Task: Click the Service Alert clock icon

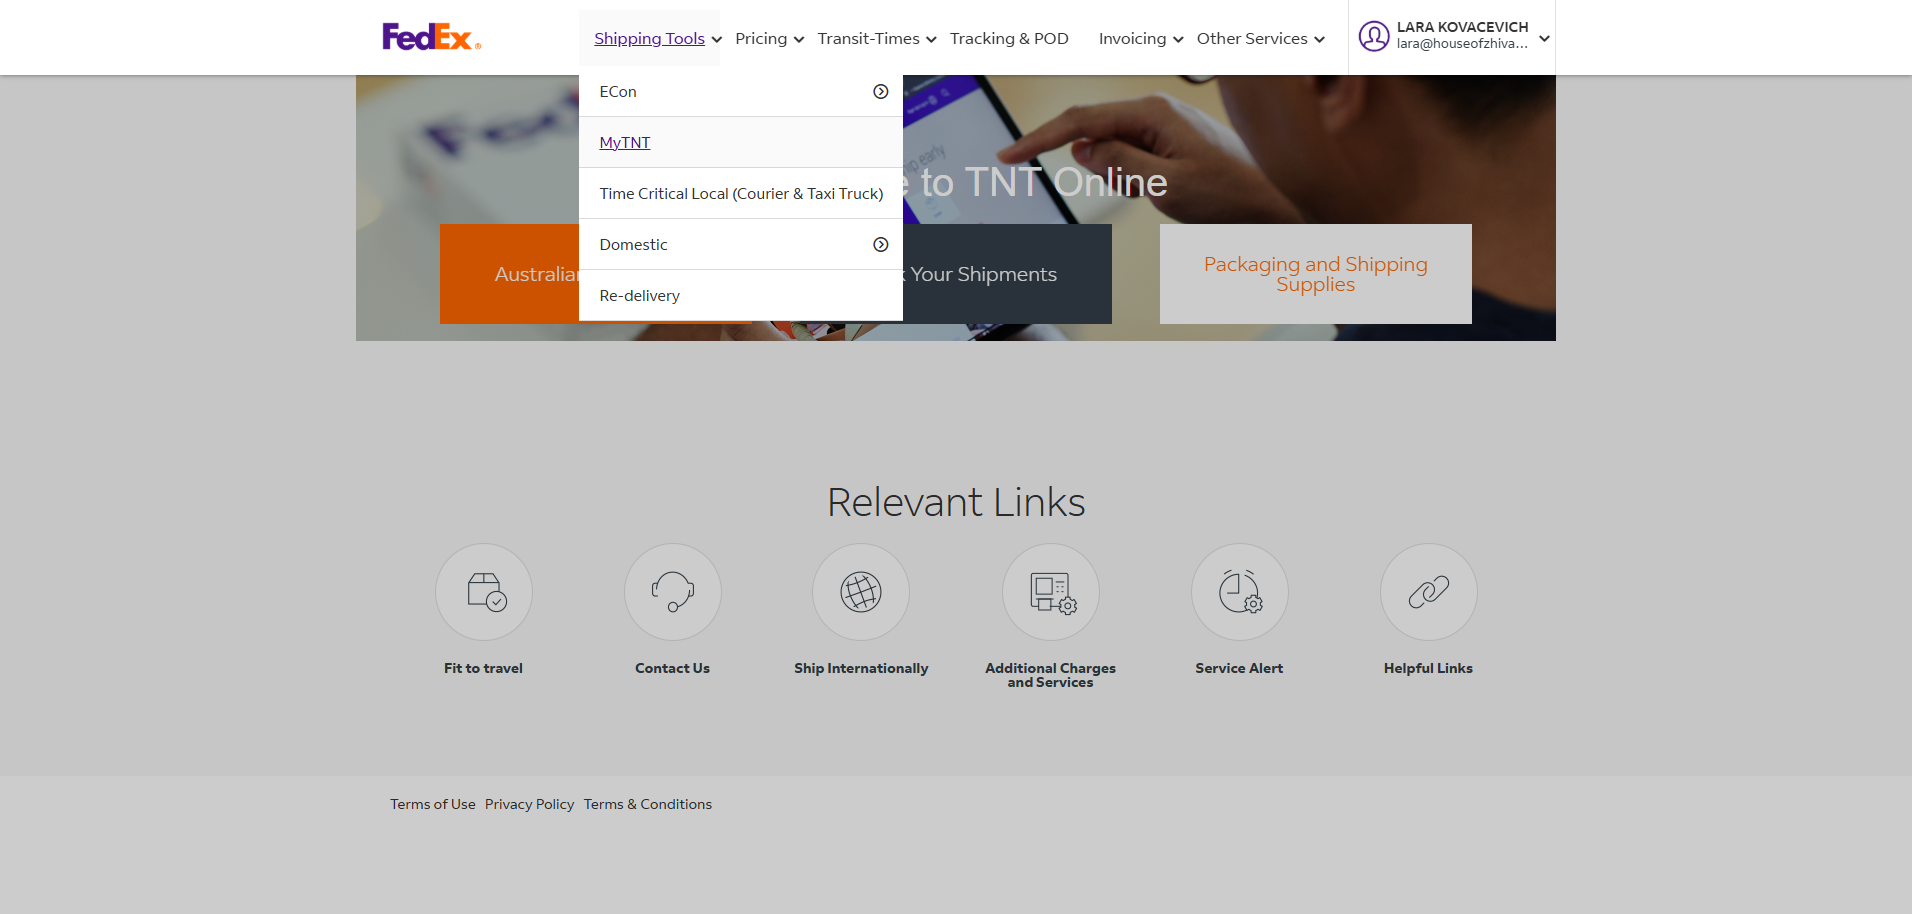Action: click(1239, 592)
